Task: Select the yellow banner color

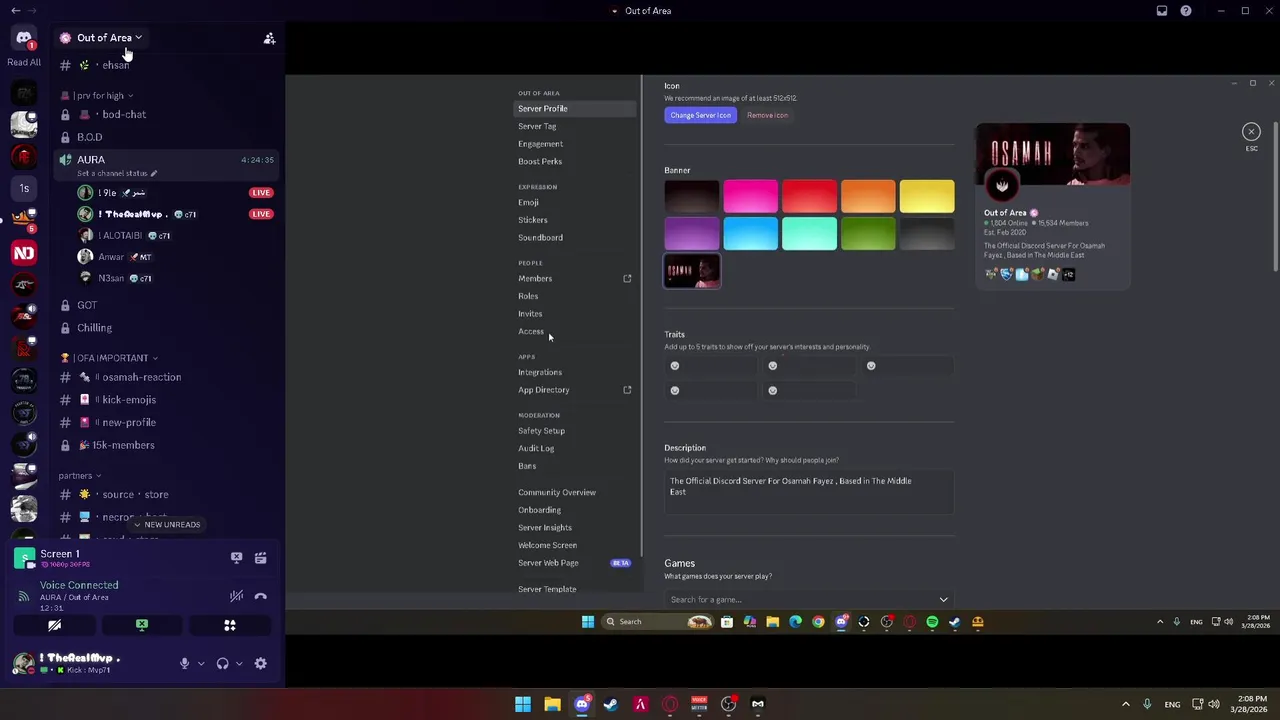Action: pos(926,197)
